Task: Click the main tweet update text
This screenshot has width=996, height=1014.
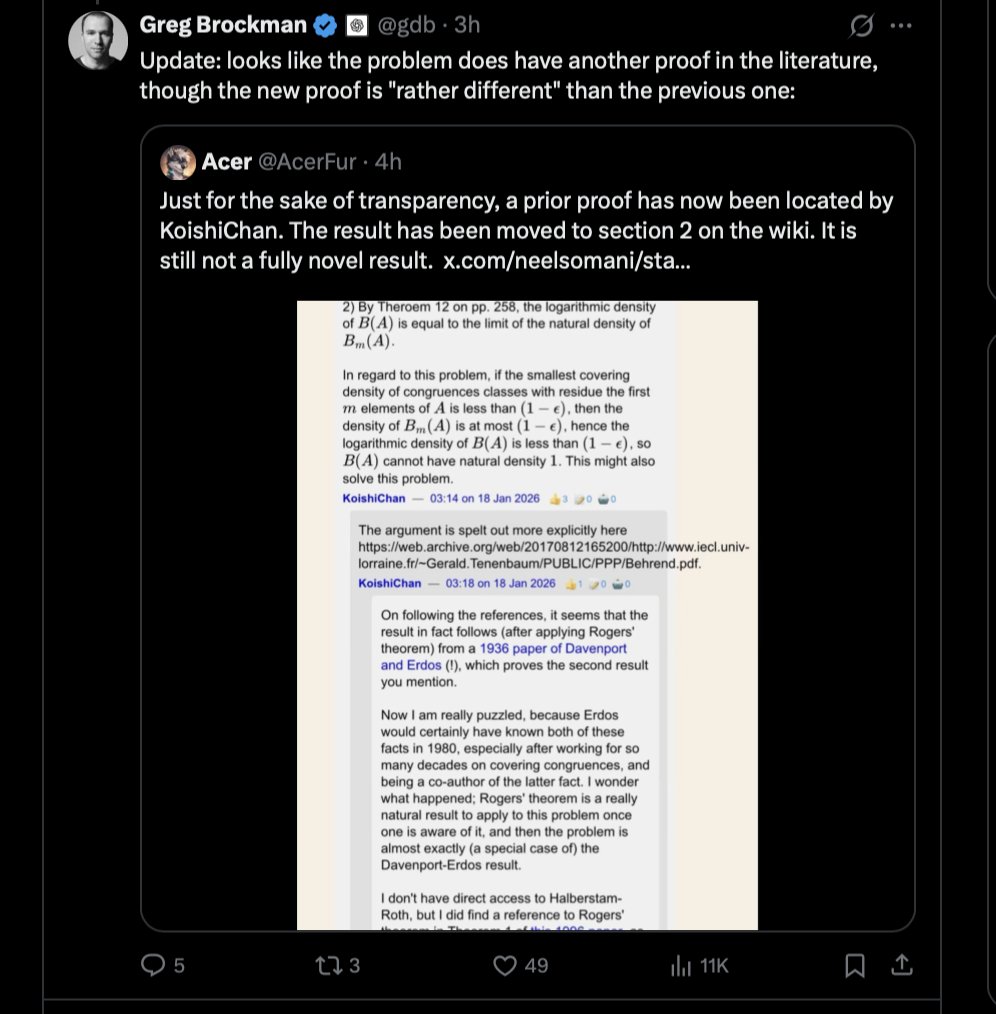Action: 509,75
